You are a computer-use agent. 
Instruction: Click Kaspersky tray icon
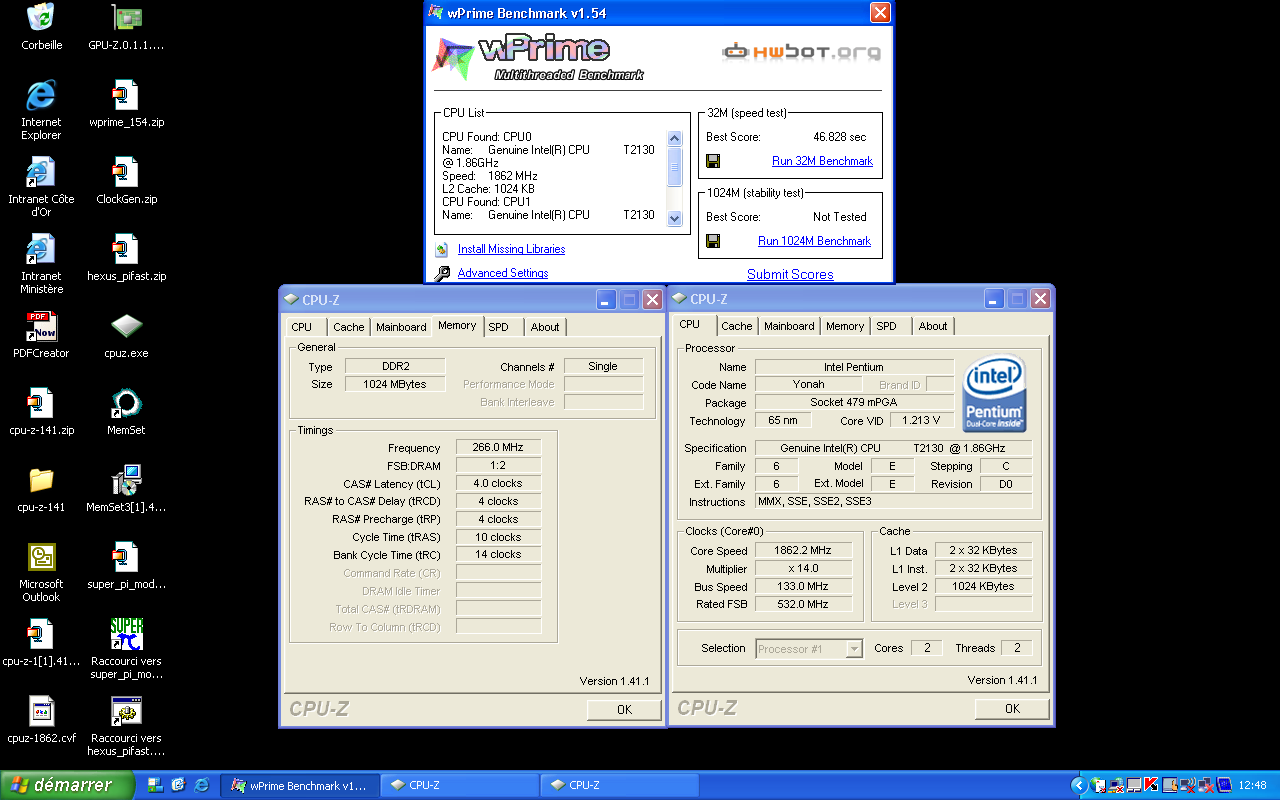pos(1151,785)
